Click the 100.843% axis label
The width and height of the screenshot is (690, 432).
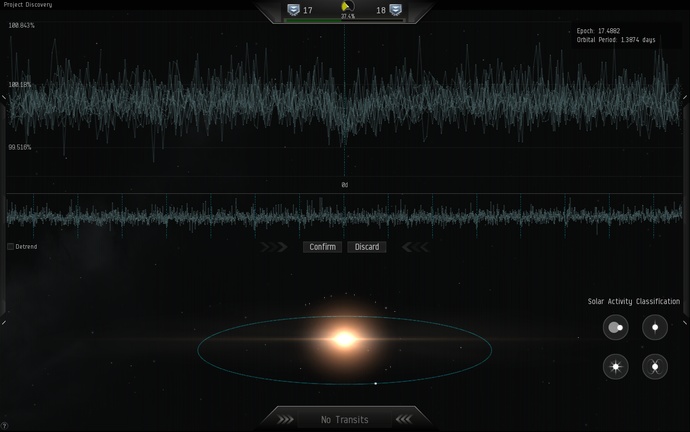click(x=21, y=26)
